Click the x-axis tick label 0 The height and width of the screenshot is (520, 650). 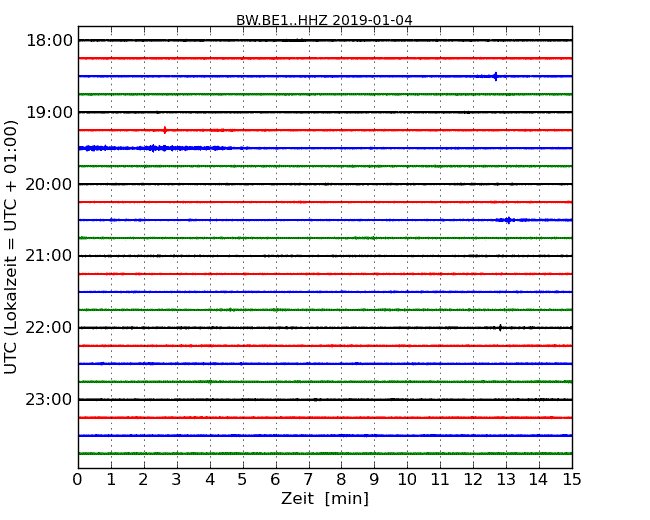(x=78, y=479)
